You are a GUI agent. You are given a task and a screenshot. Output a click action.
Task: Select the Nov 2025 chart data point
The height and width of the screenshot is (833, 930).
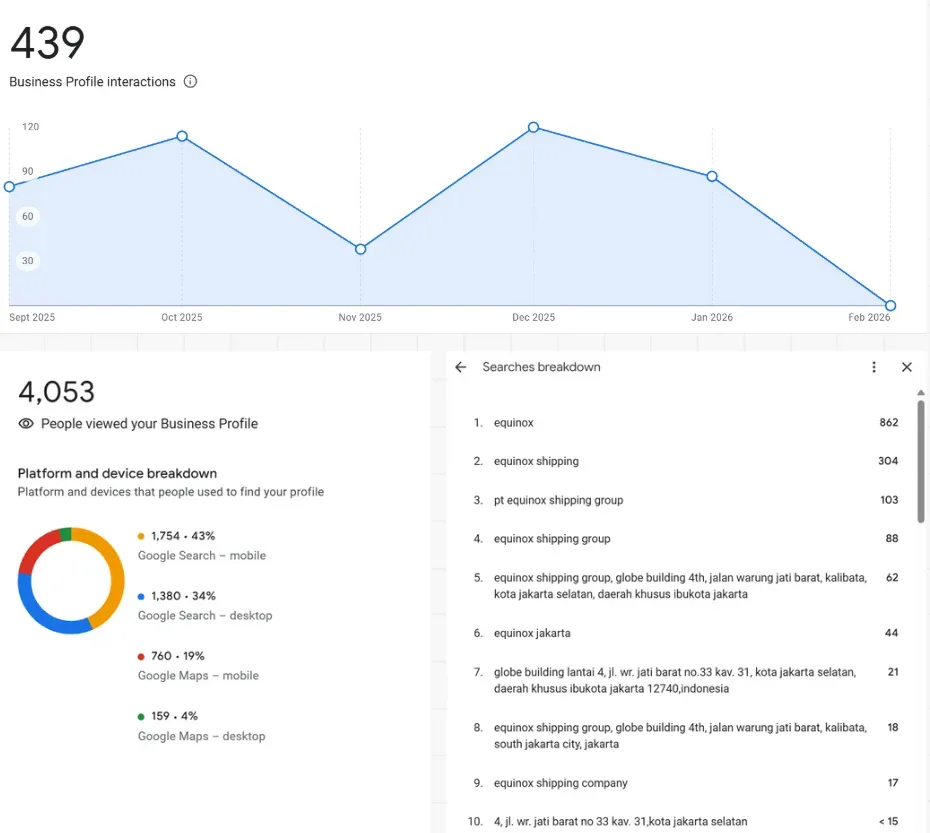pyautogui.click(x=361, y=249)
